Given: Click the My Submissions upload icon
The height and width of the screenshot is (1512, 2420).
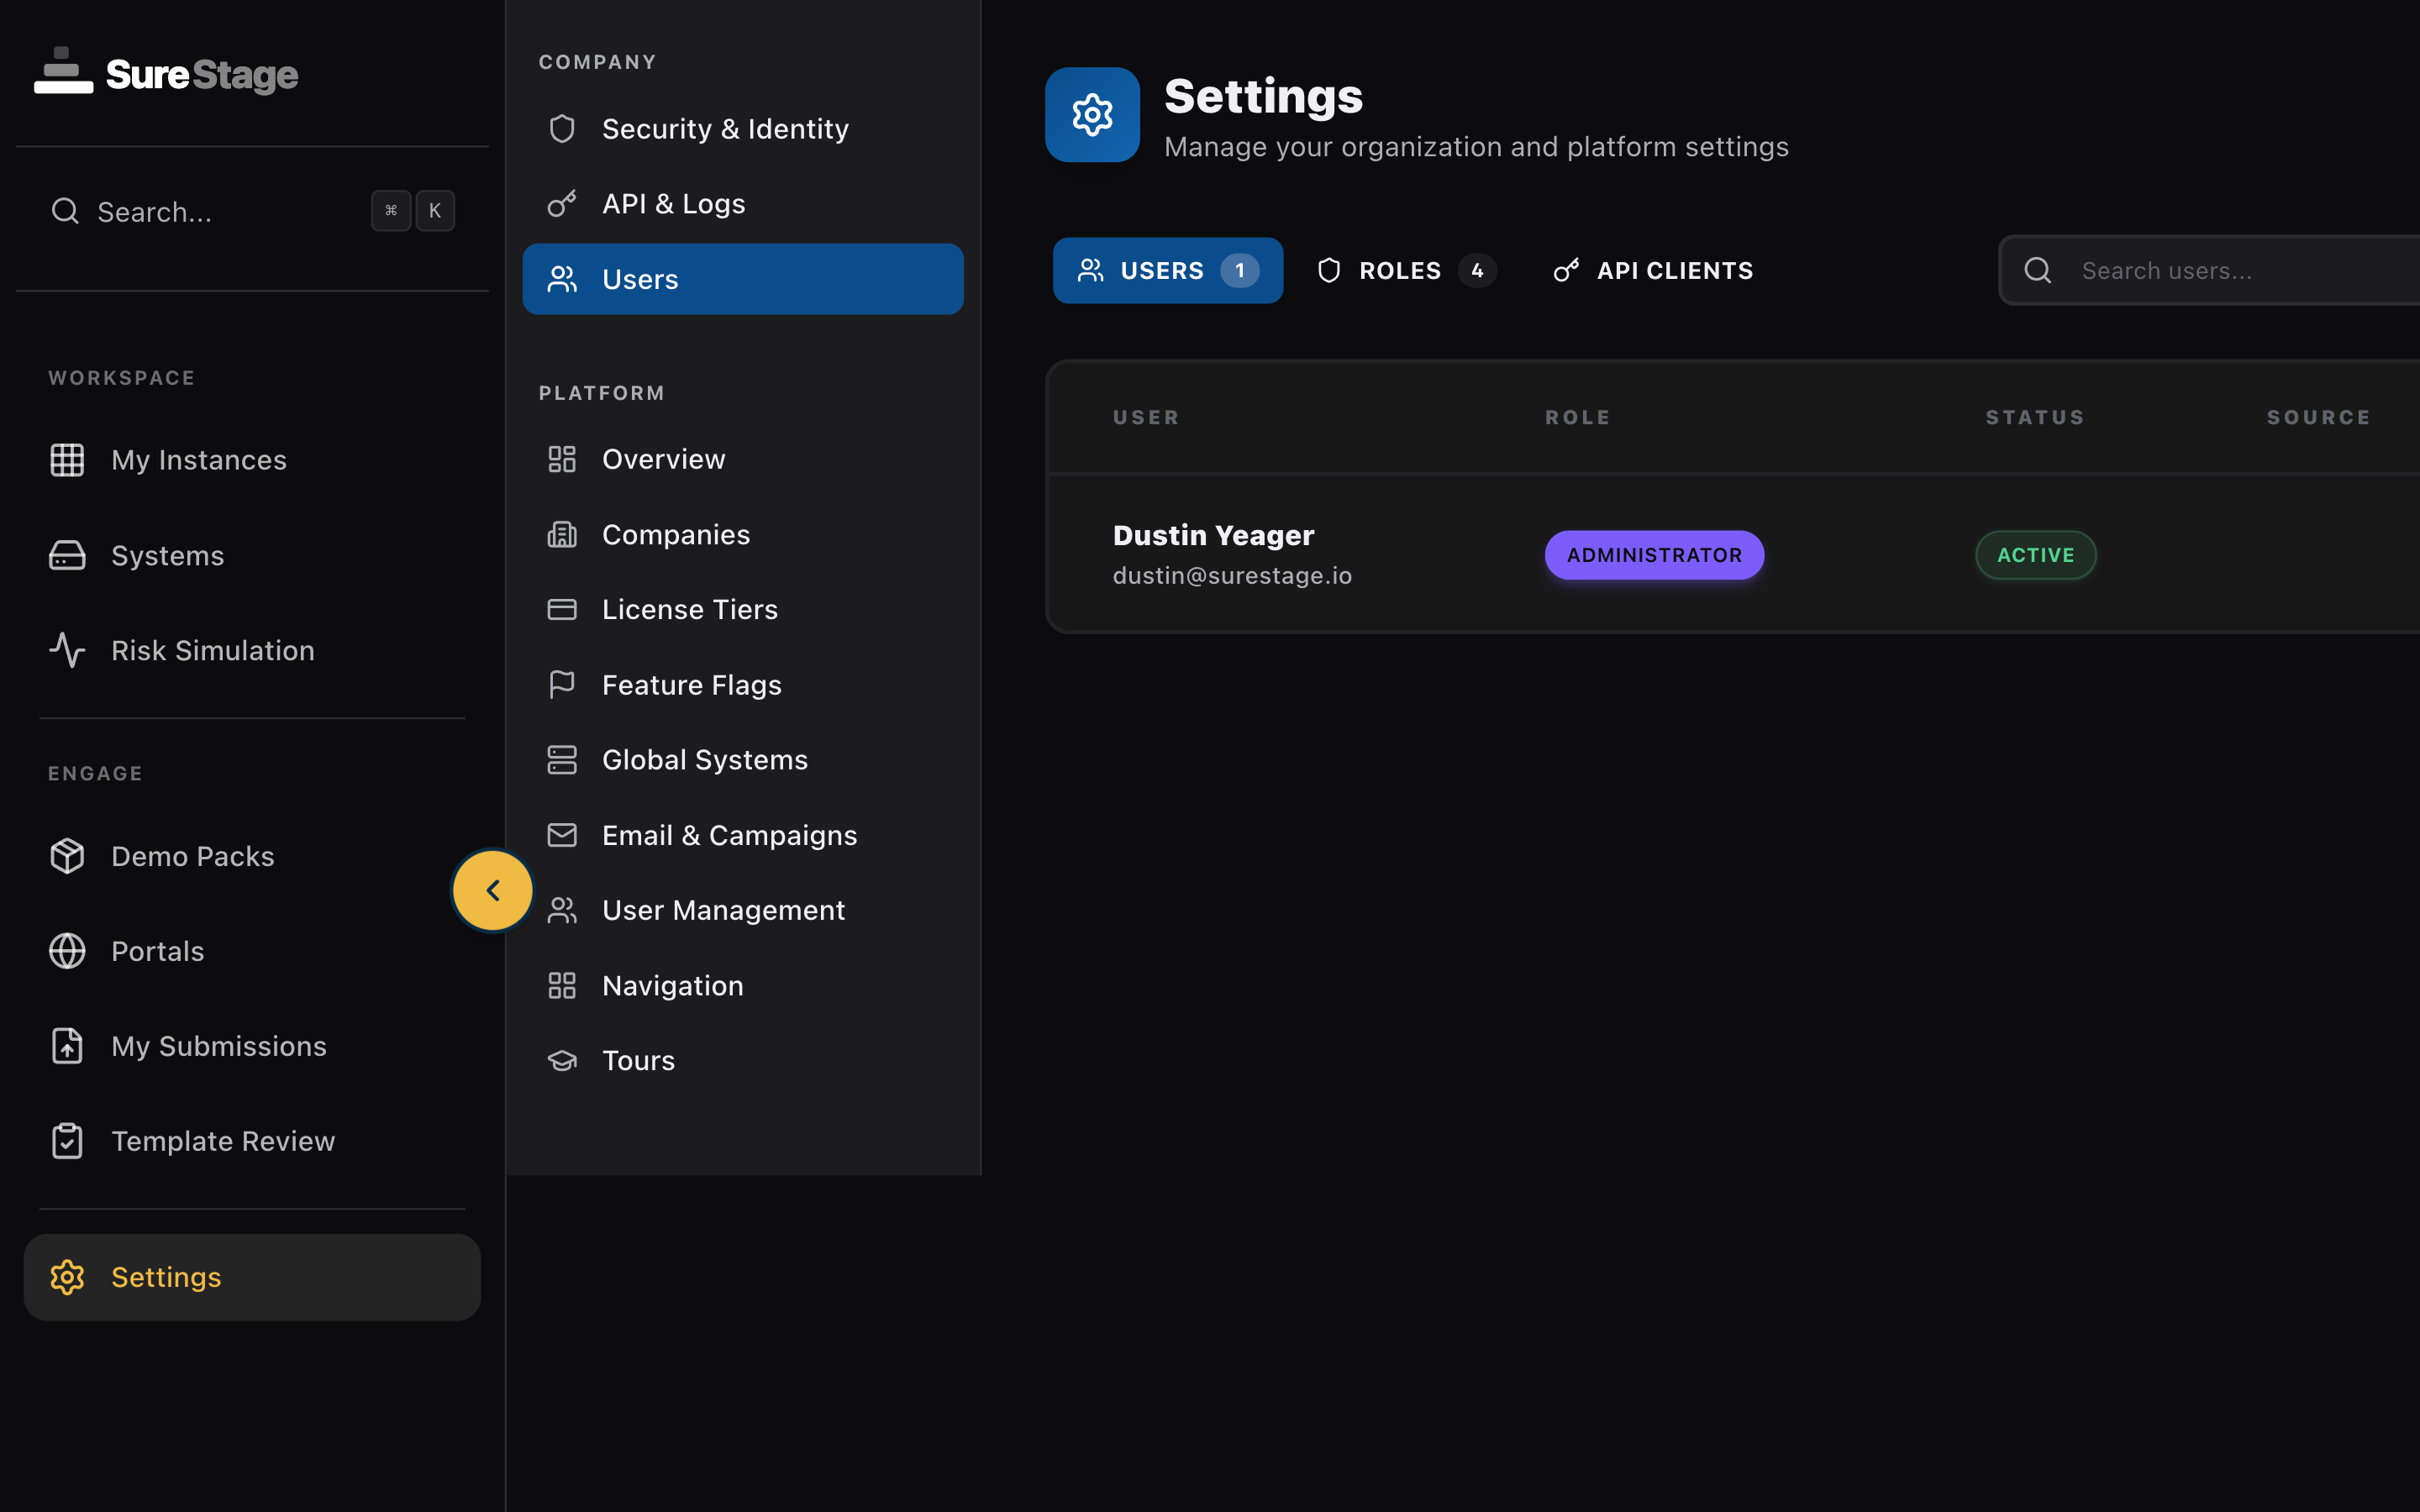Looking at the screenshot, I should pyautogui.click(x=66, y=1045).
